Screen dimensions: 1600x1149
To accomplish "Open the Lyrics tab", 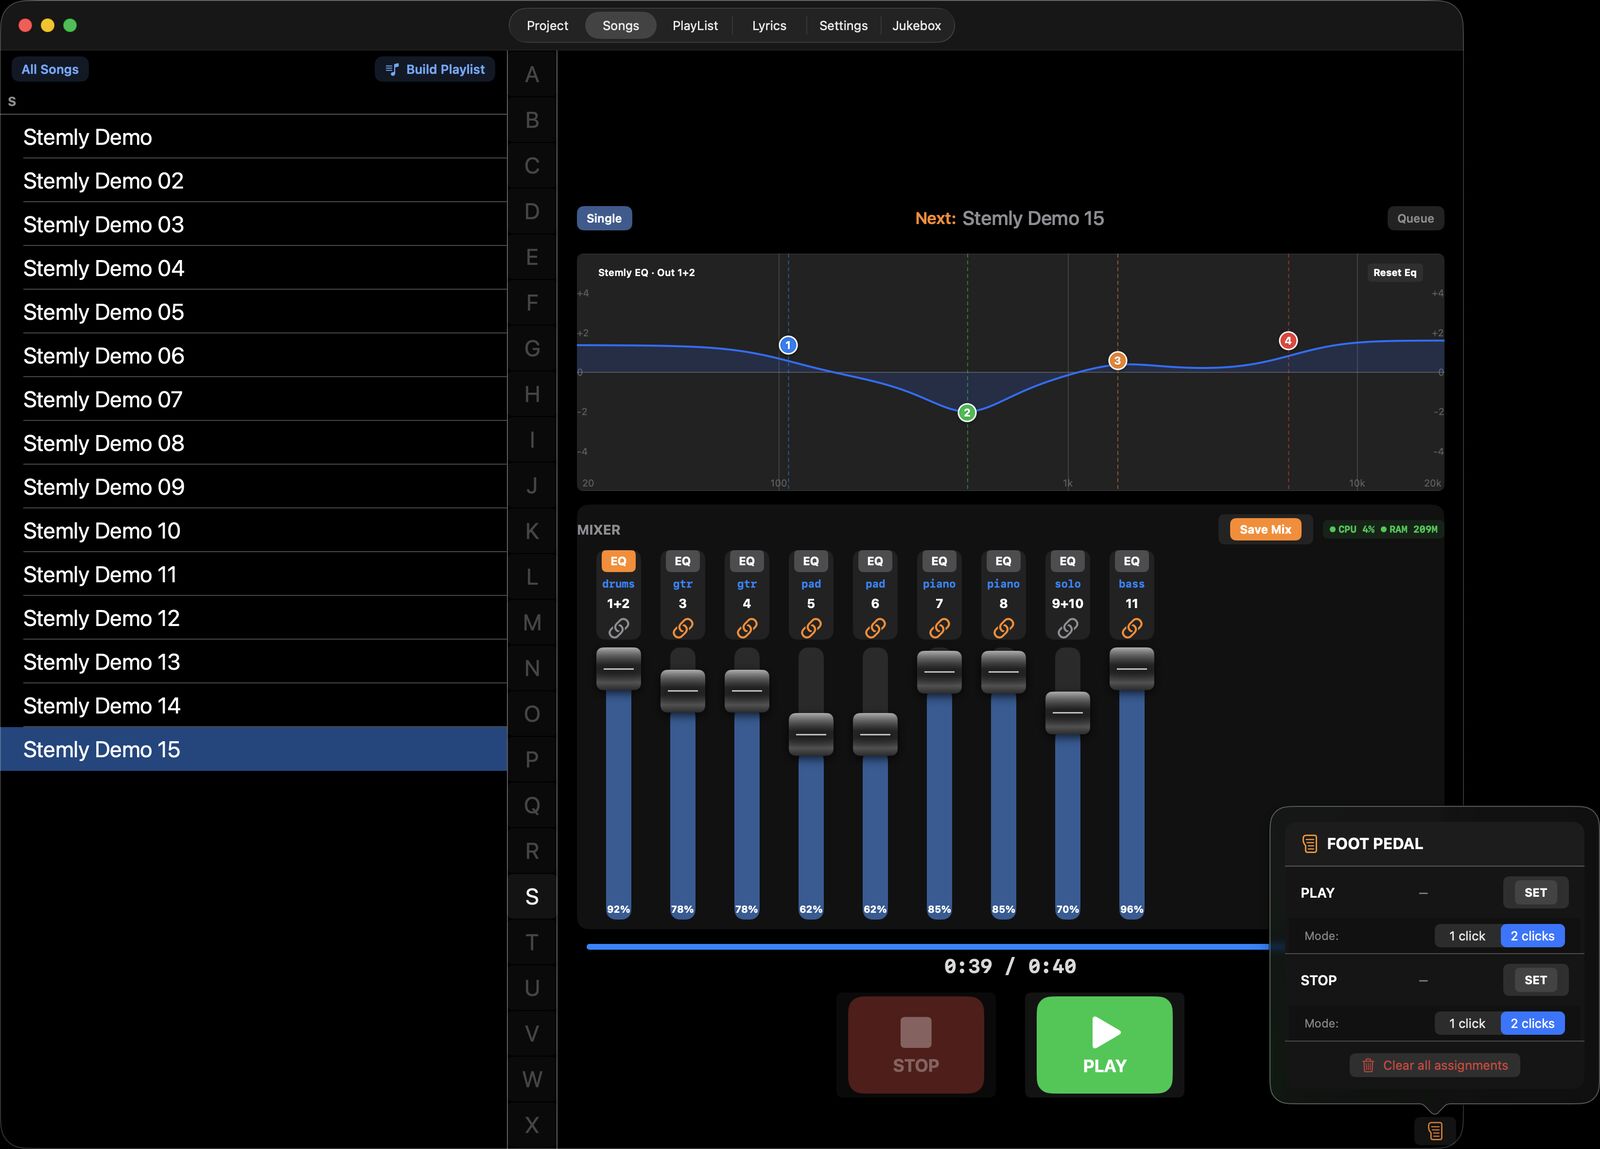I will (769, 26).
